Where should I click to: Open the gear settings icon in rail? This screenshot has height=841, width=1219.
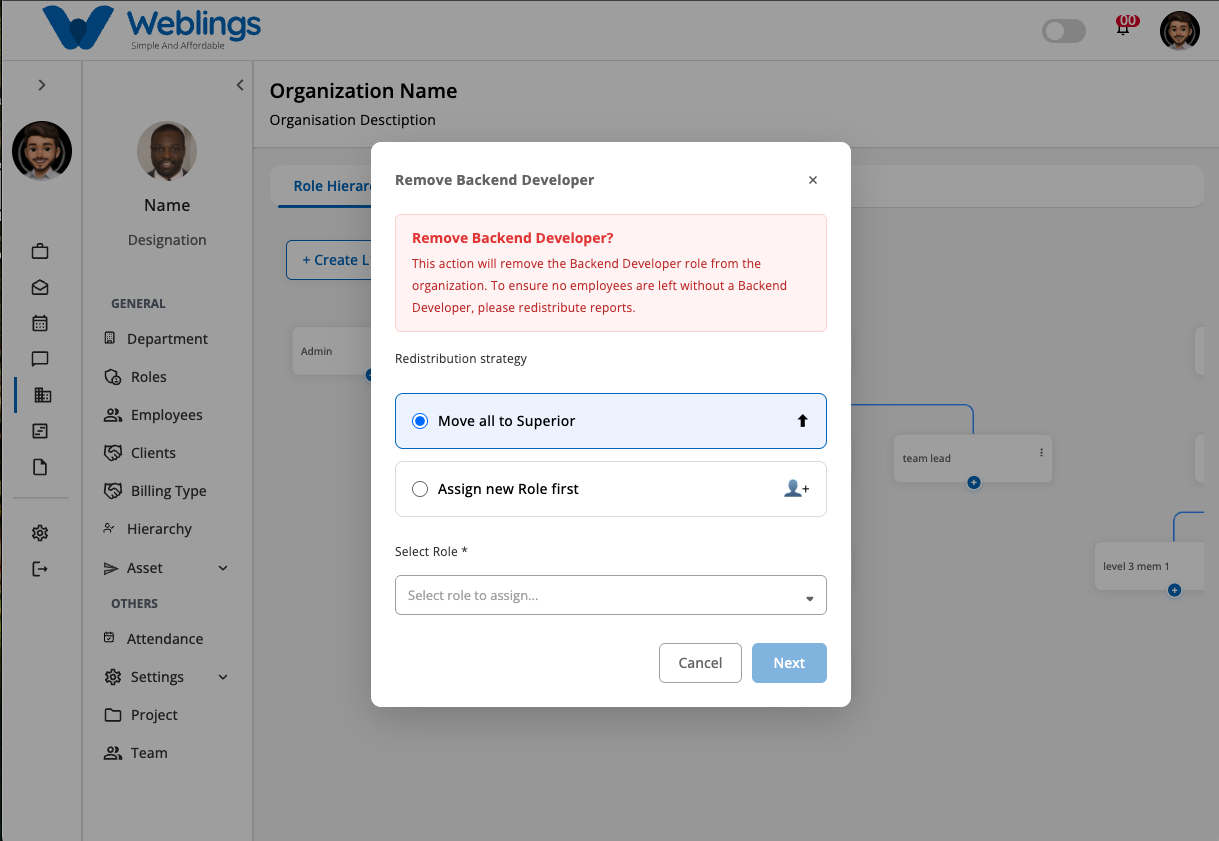(40, 533)
